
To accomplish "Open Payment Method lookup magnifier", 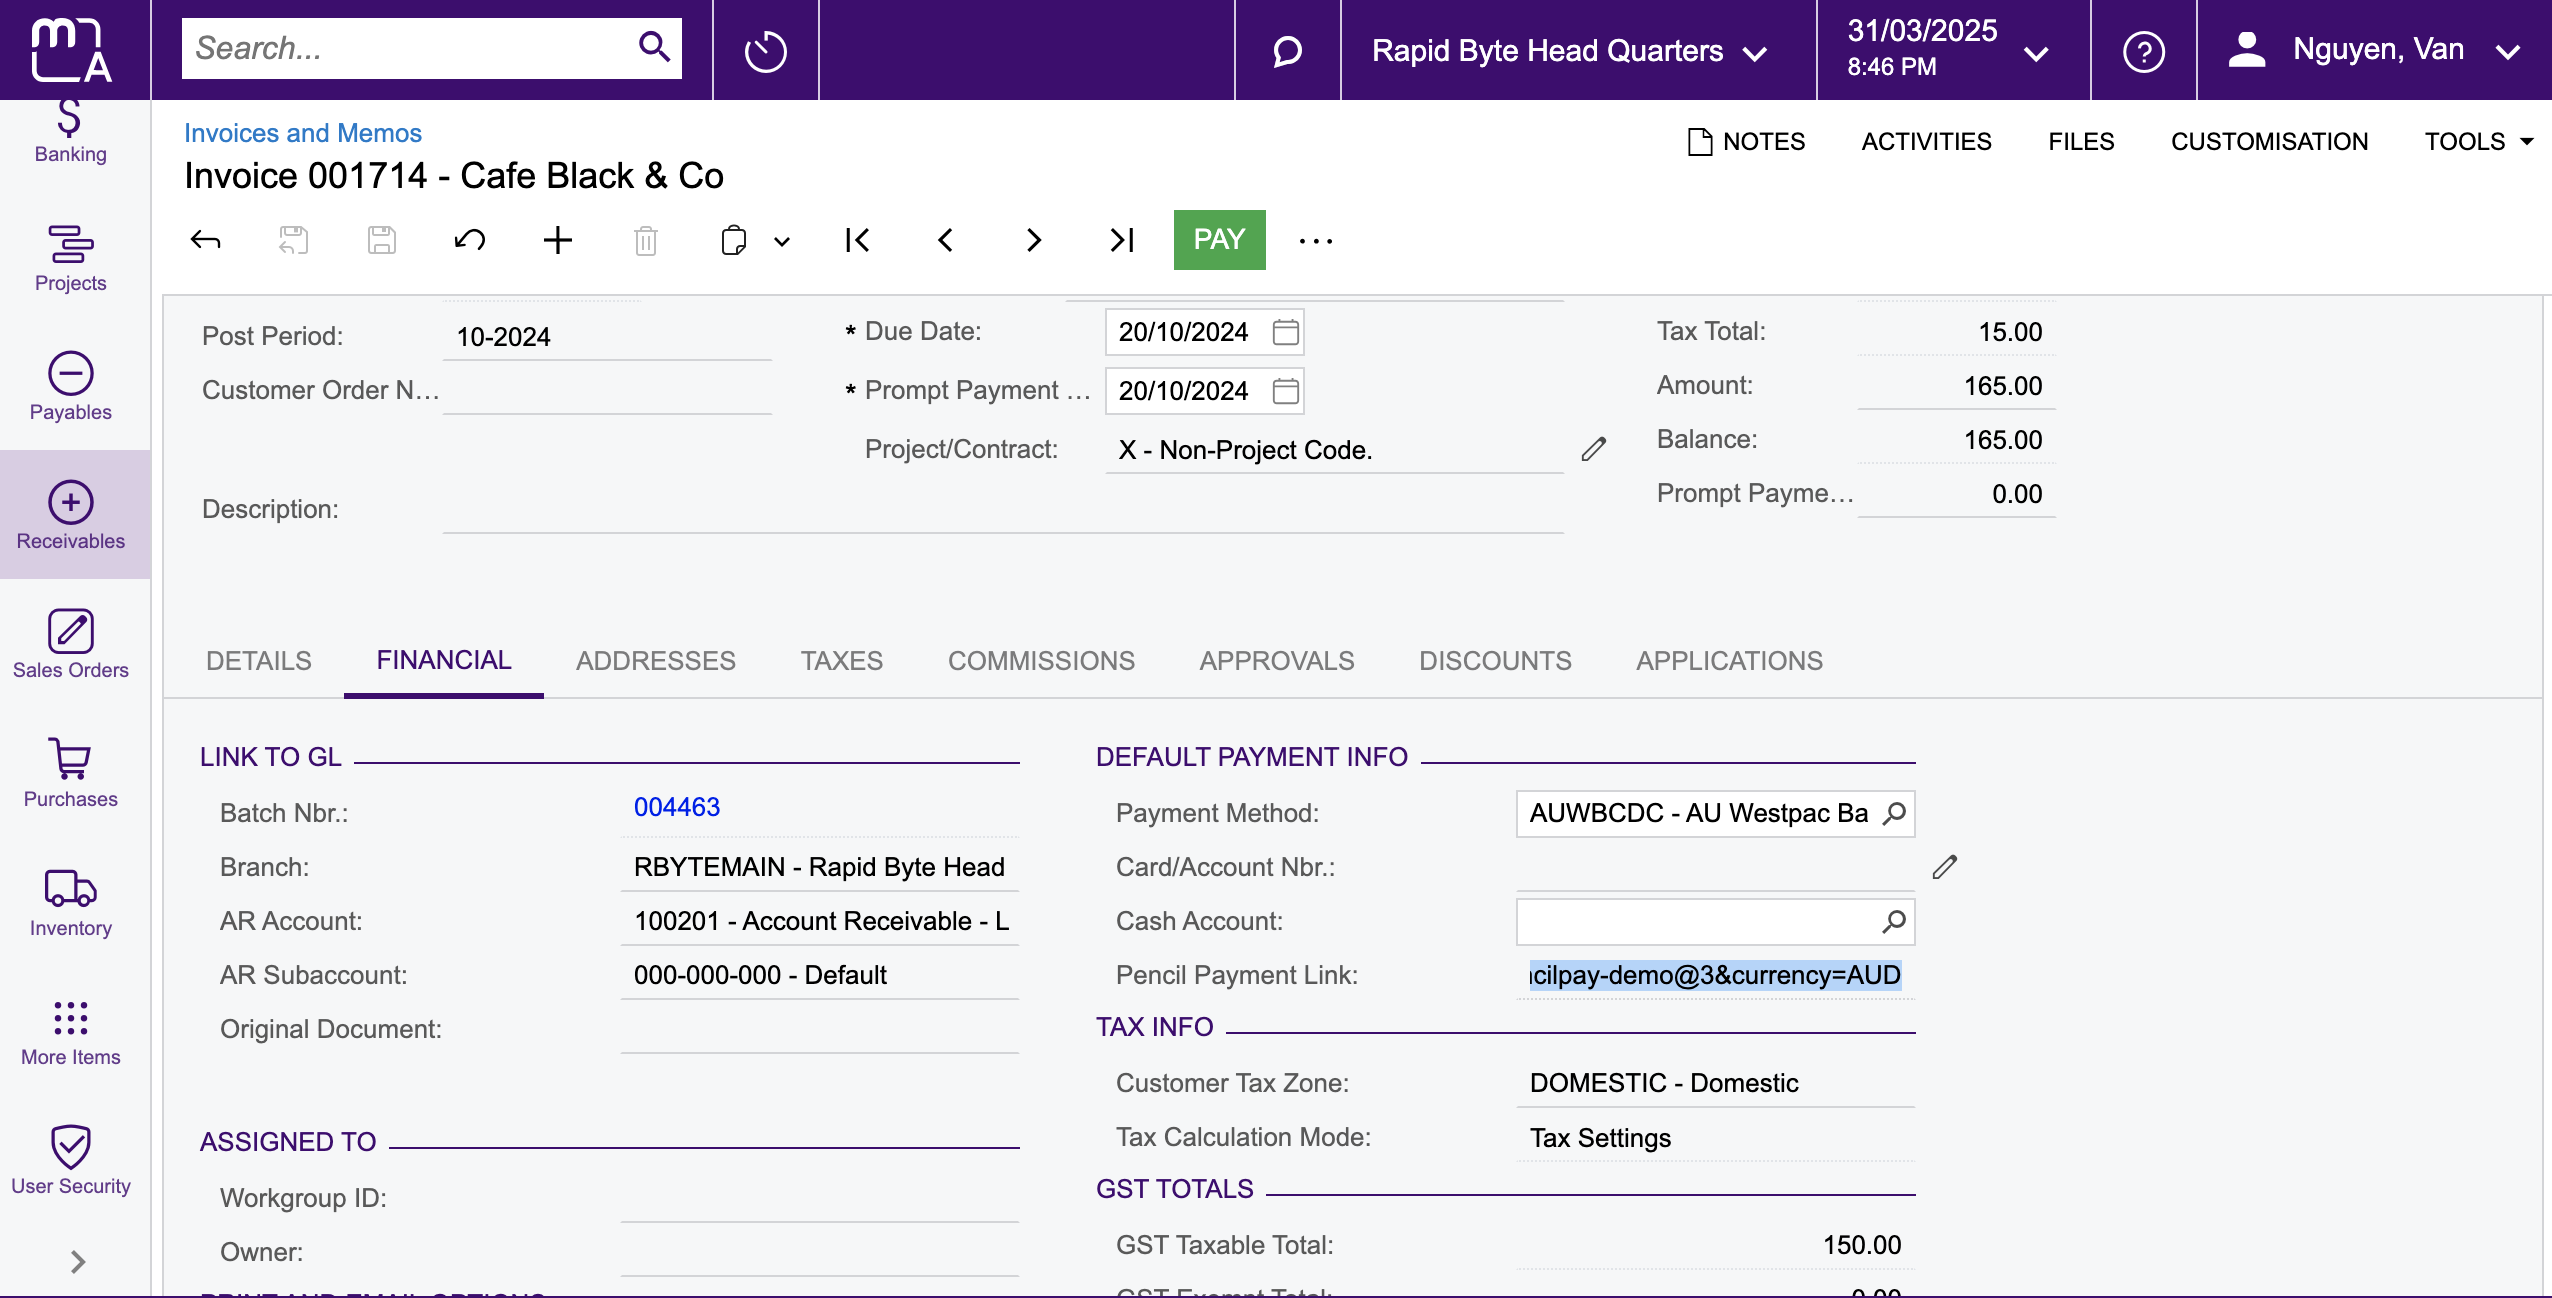I will click(x=1893, y=813).
